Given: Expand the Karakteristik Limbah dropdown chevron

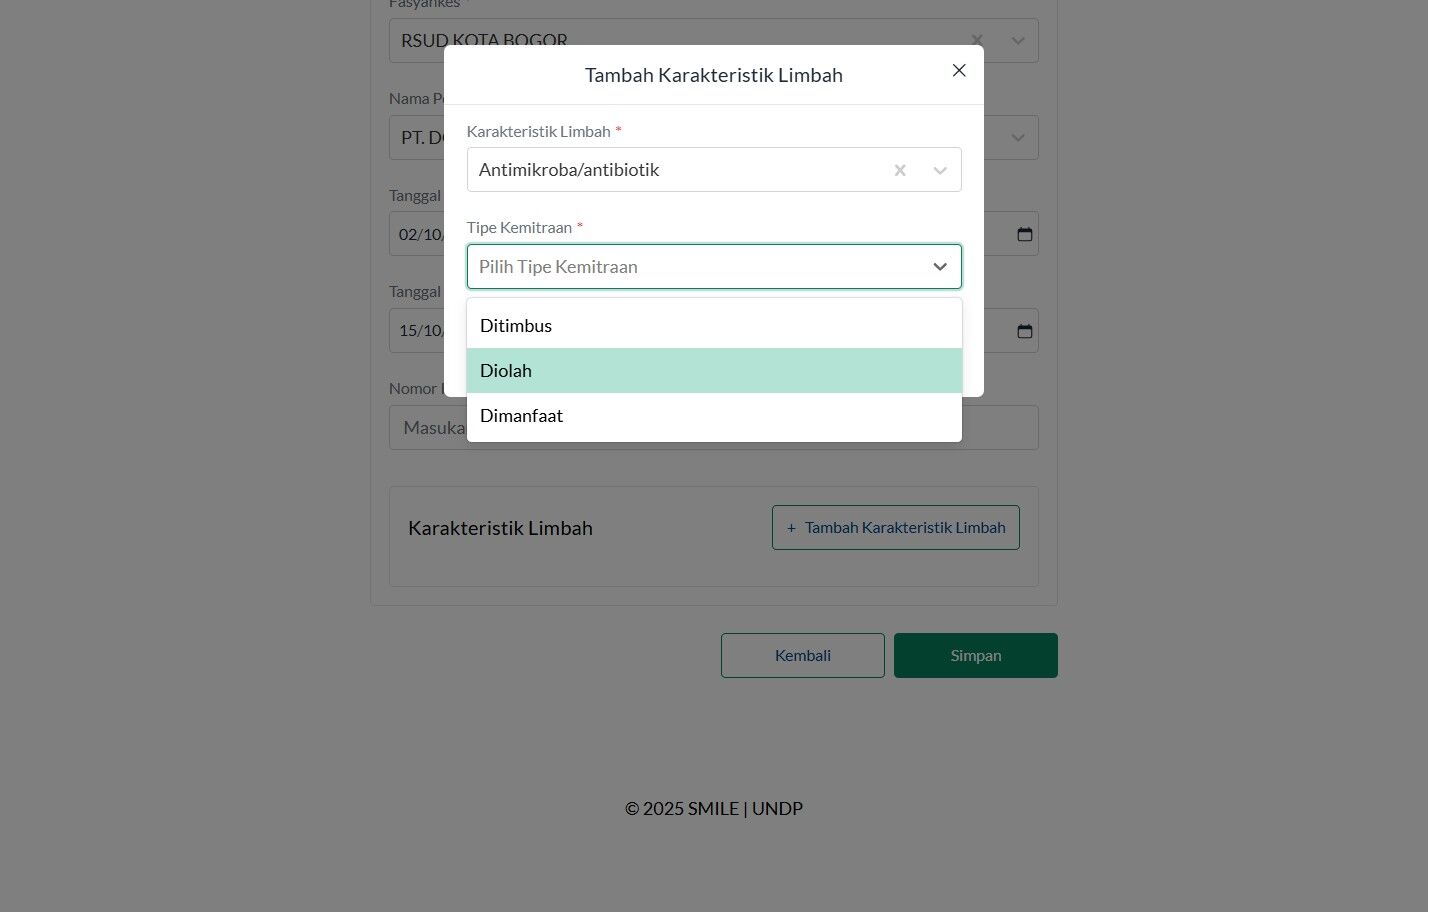Looking at the screenshot, I should coord(940,171).
